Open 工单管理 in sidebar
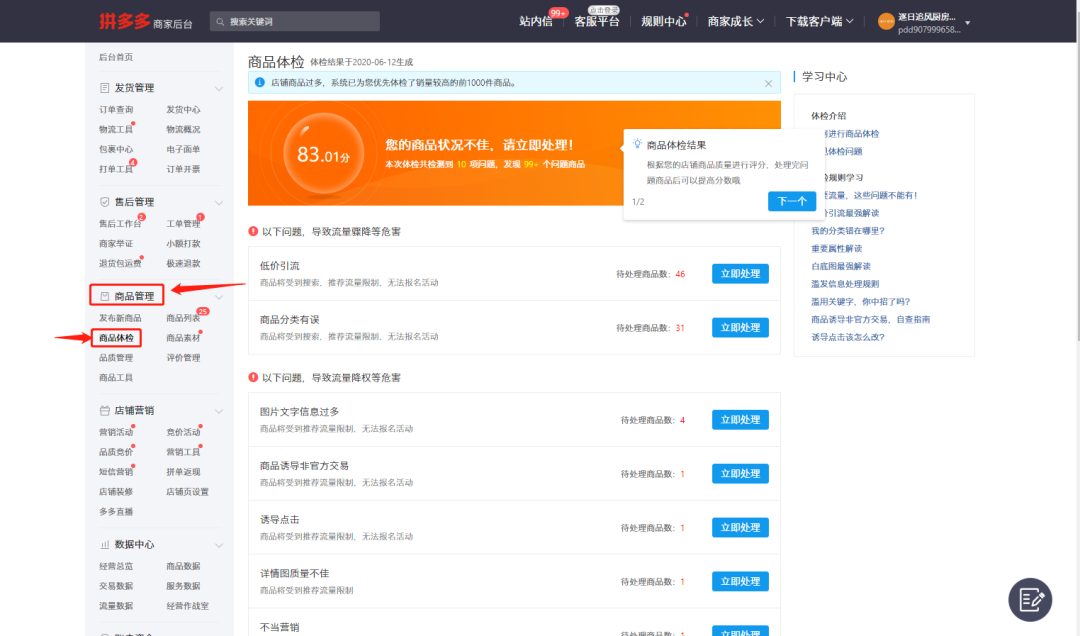Image resolution: width=1080 pixels, height=636 pixels. (x=183, y=224)
